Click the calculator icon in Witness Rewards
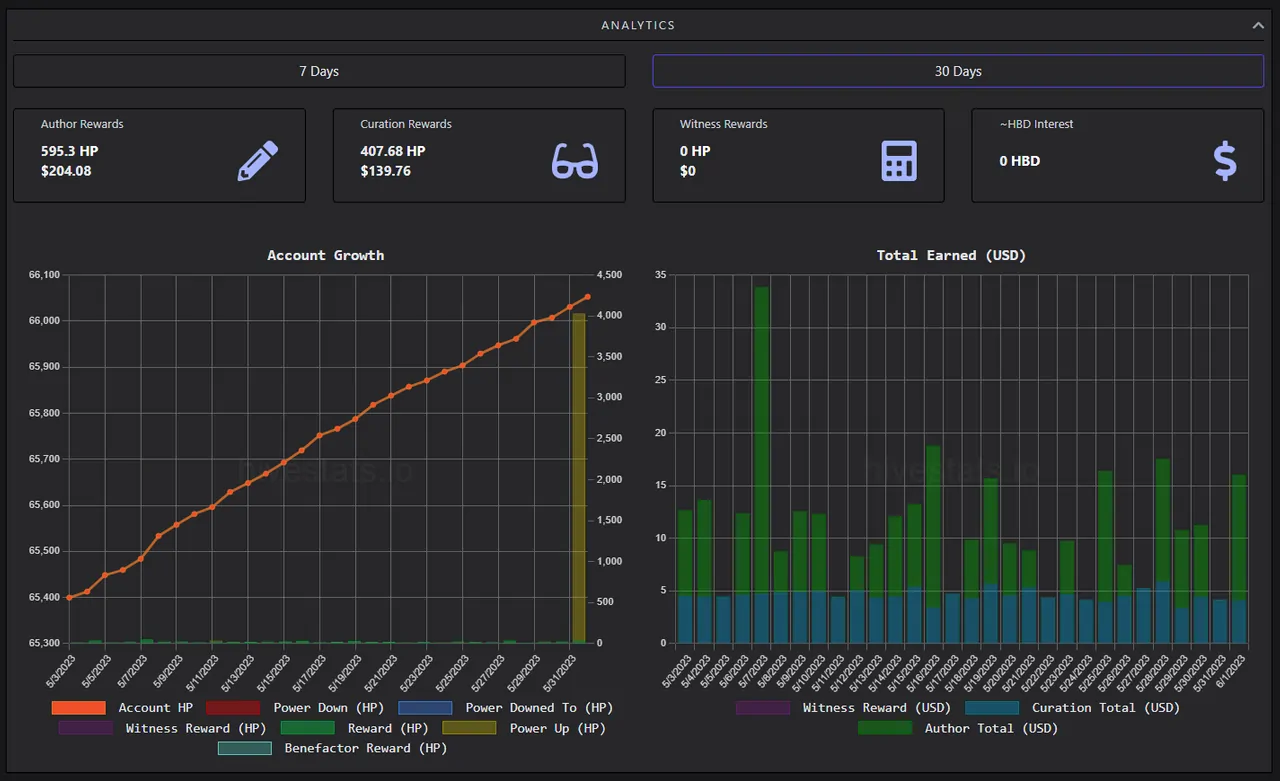 899,161
